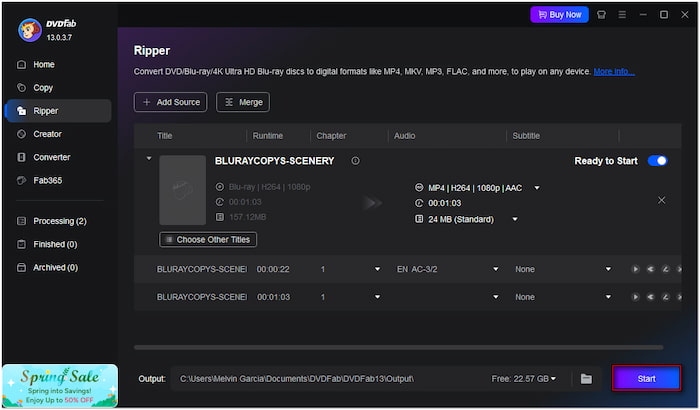Open the Creator module

pos(47,134)
